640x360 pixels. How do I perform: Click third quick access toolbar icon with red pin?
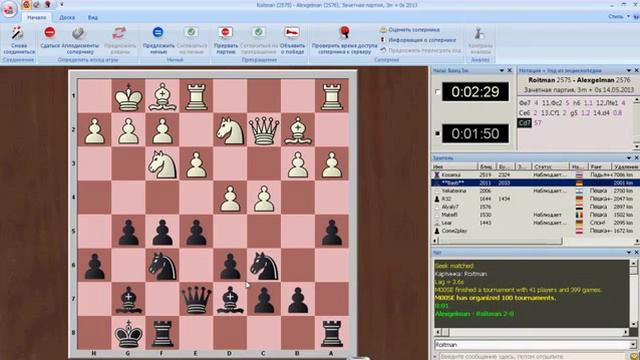(x=47, y=4)
